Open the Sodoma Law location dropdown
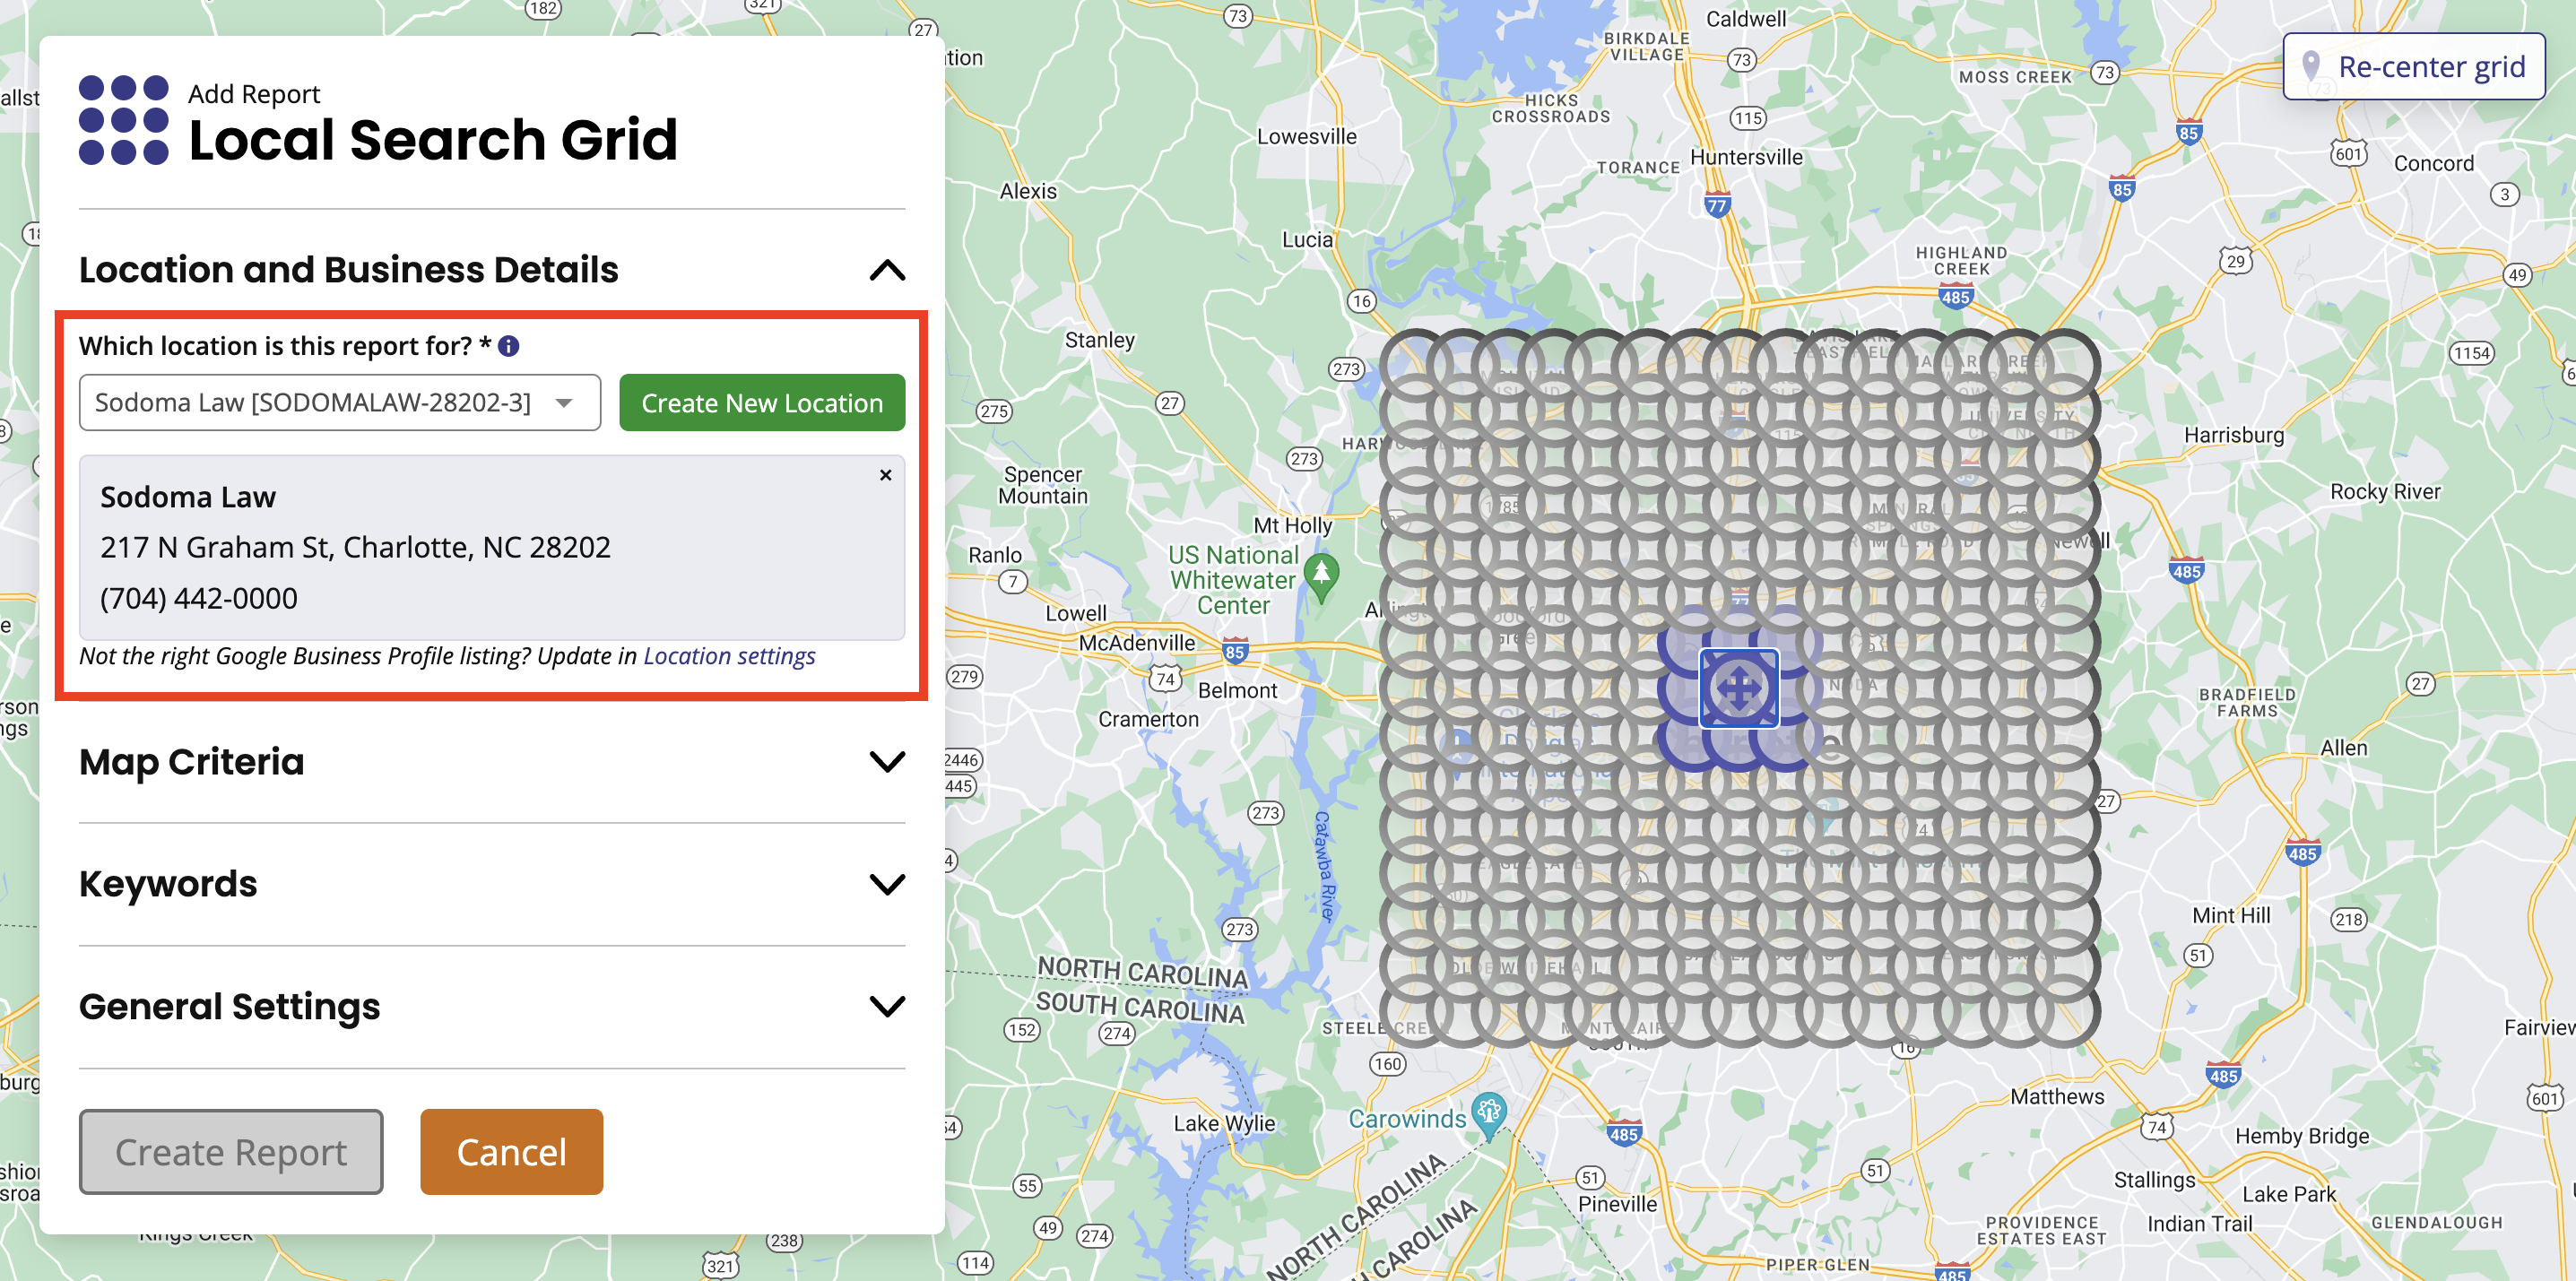The height and width of the screenshot is (1281, 2576). 340,403
